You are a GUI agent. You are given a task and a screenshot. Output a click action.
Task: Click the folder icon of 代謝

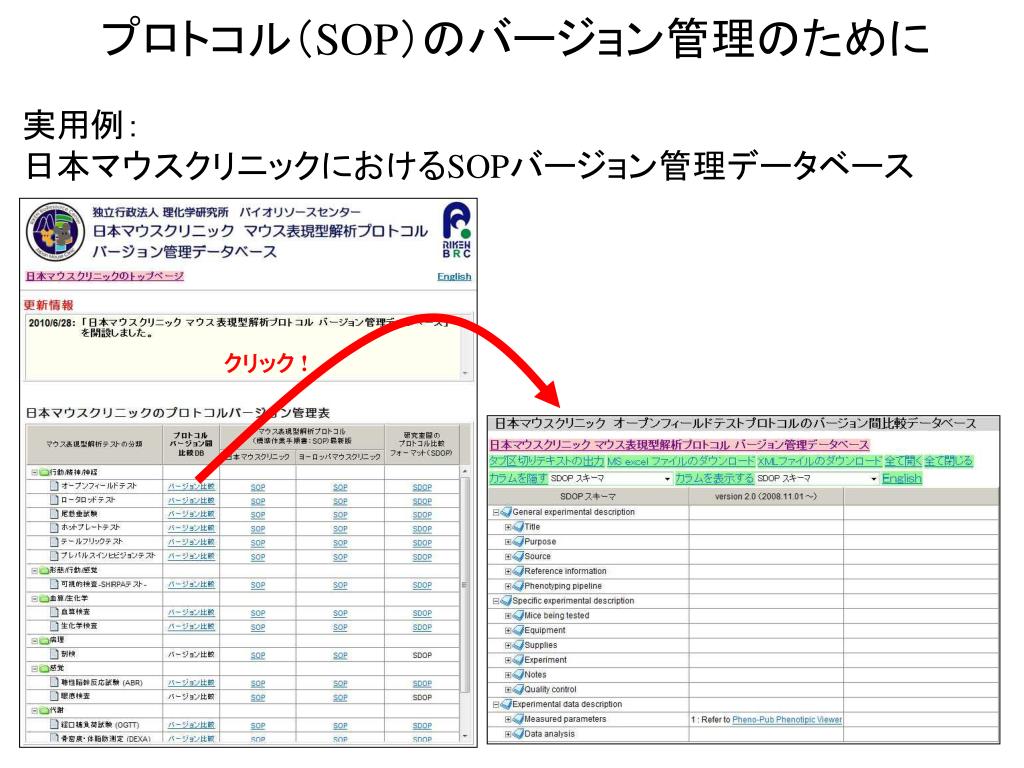click(x=44, y=711)
